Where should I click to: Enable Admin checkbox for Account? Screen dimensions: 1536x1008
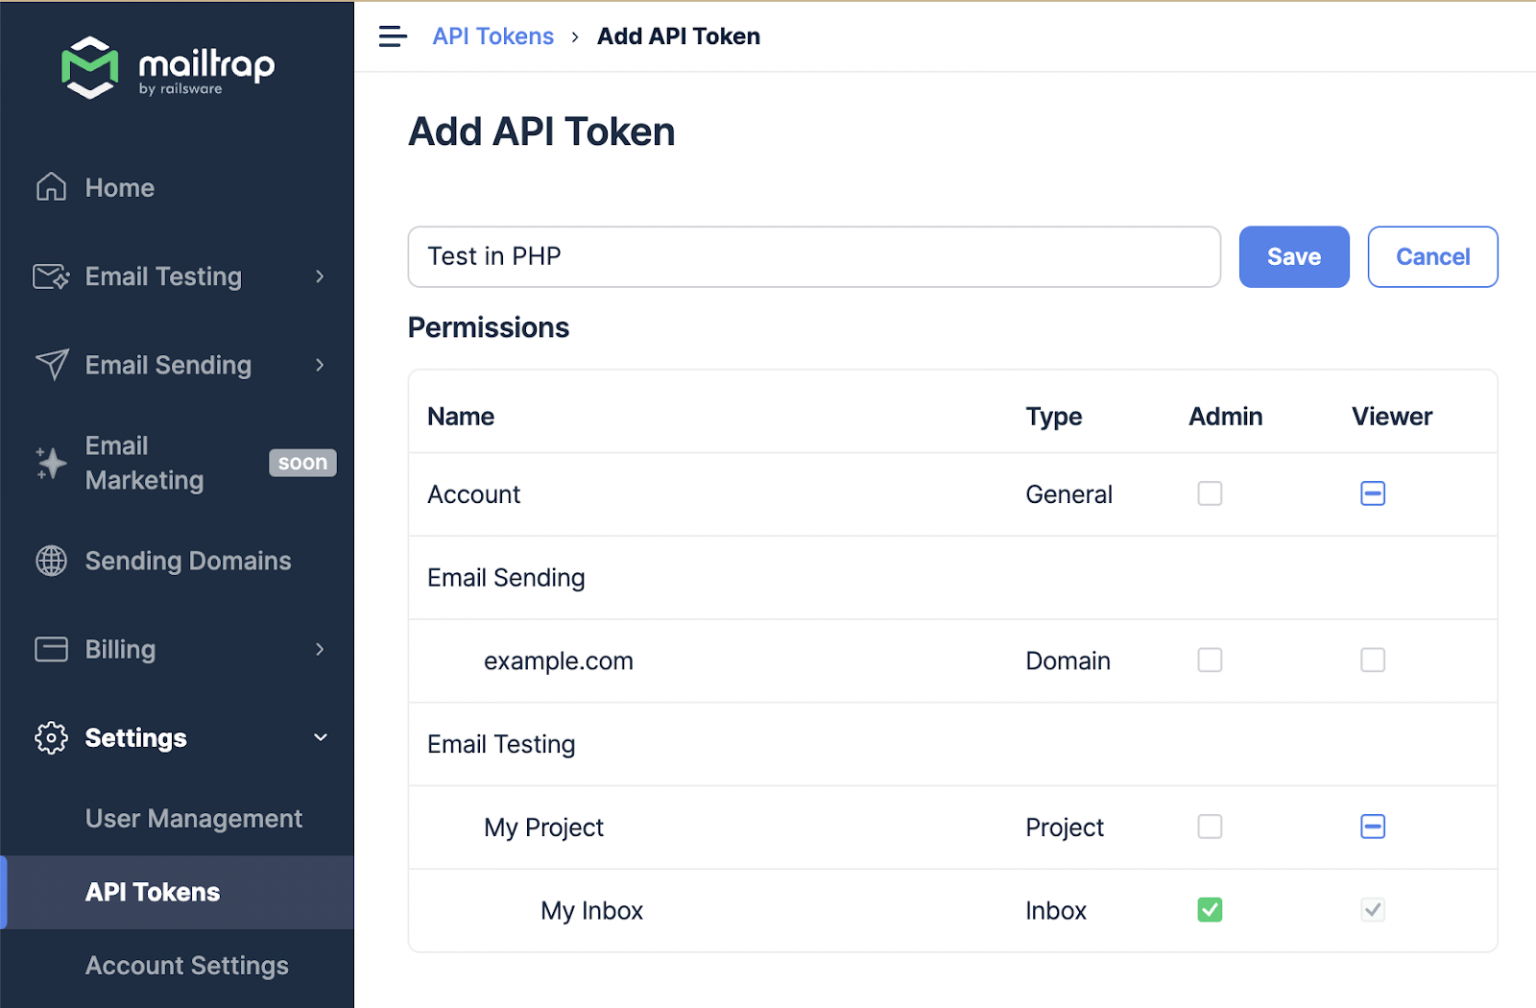(x=1209, y=494)
